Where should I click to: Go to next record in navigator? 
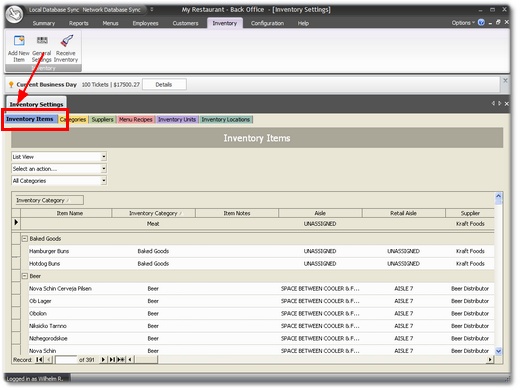pos(103,360)
